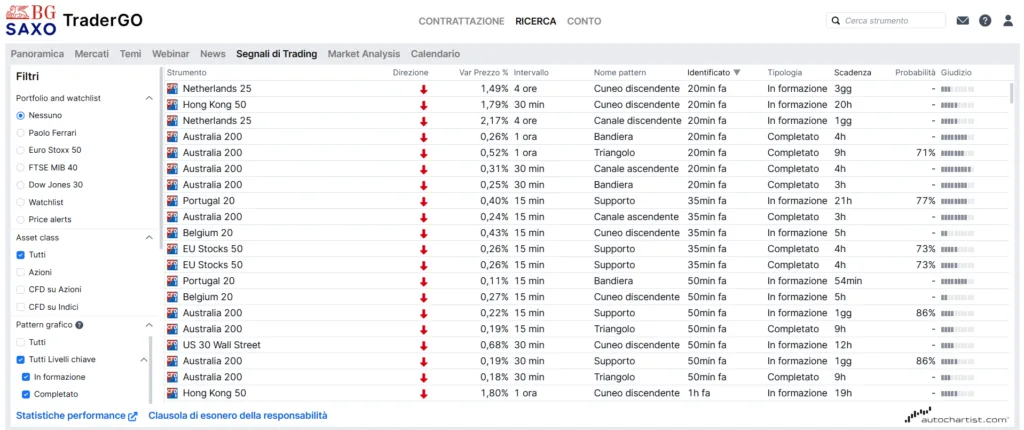Focus the Cerca strumento search field

(886, 21)
